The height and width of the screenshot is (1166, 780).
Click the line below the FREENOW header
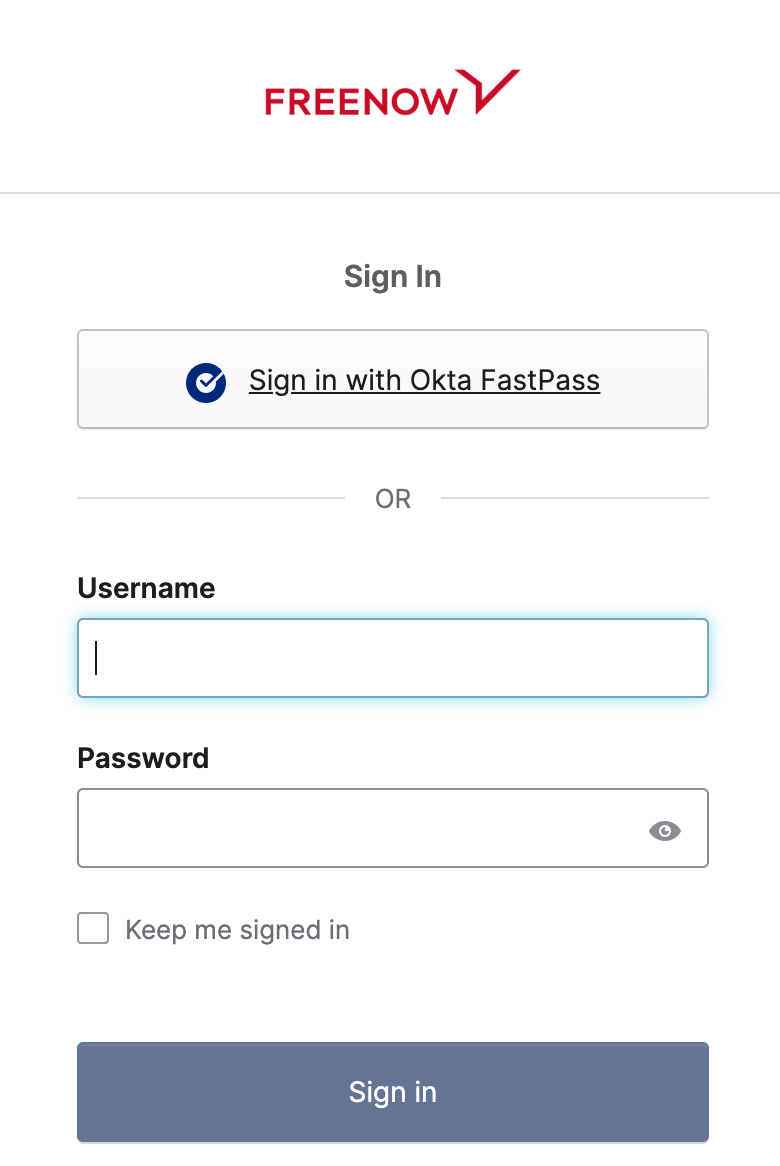tap(390, 193)
